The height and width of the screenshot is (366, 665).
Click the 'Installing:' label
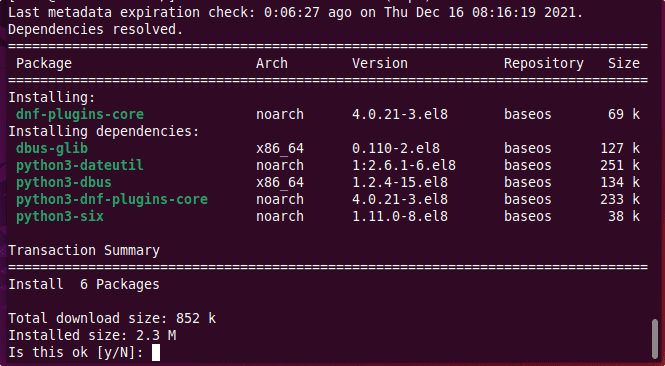point(52,98)
